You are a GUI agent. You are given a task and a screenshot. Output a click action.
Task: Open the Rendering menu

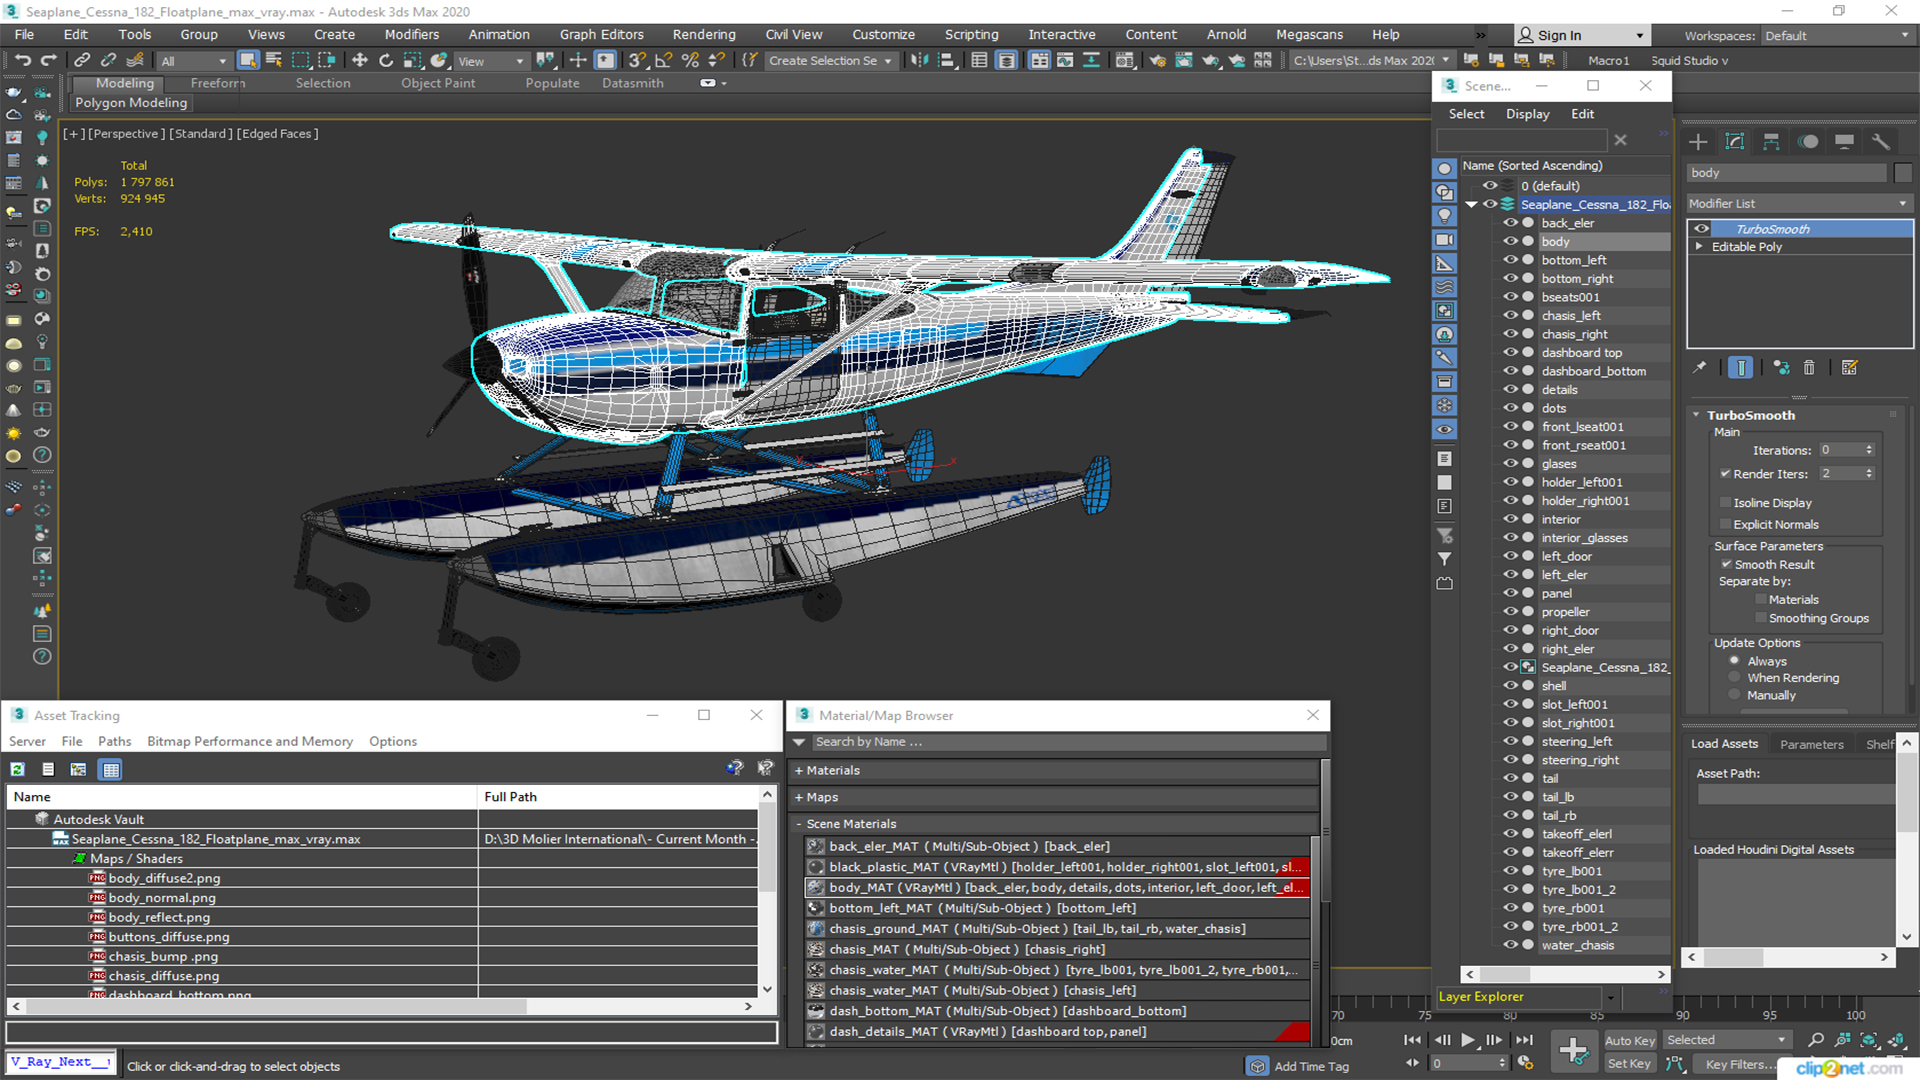click(x=703, y=35)
